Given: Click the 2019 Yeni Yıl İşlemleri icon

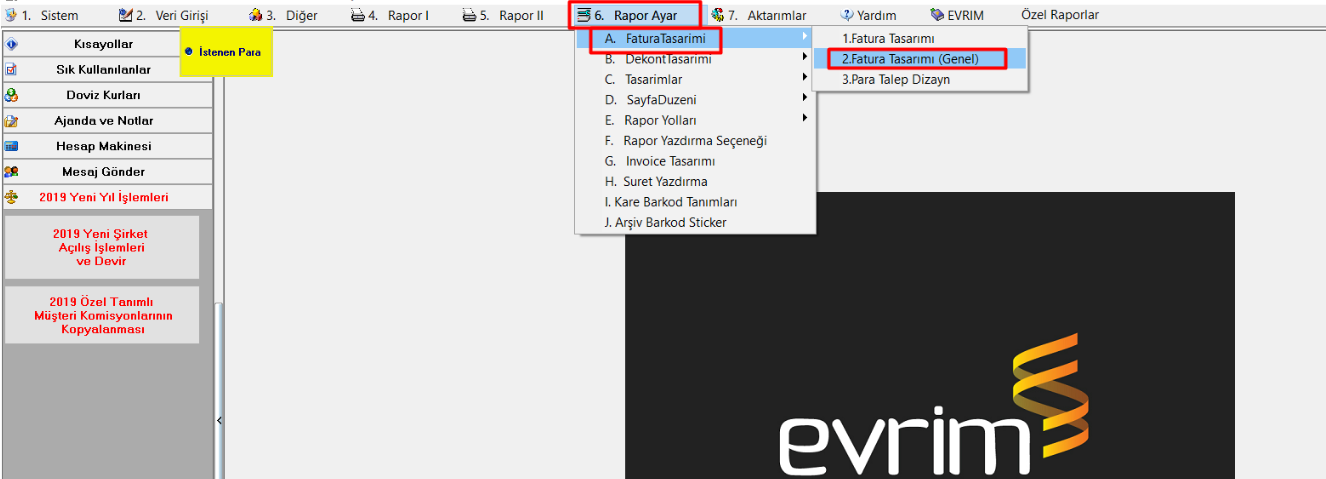Looking at the screenshot, I should point(12,197).
